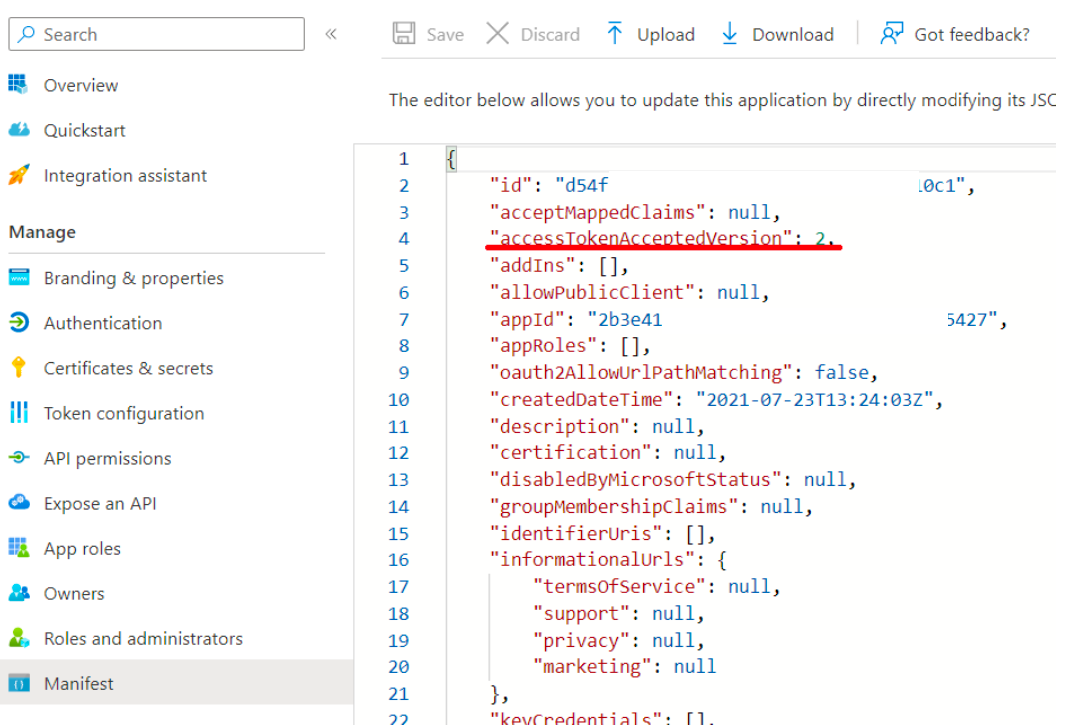Click the "termsOfService" line
The height and width of the screenshot is (728, 1068).
tap(657, 586)
